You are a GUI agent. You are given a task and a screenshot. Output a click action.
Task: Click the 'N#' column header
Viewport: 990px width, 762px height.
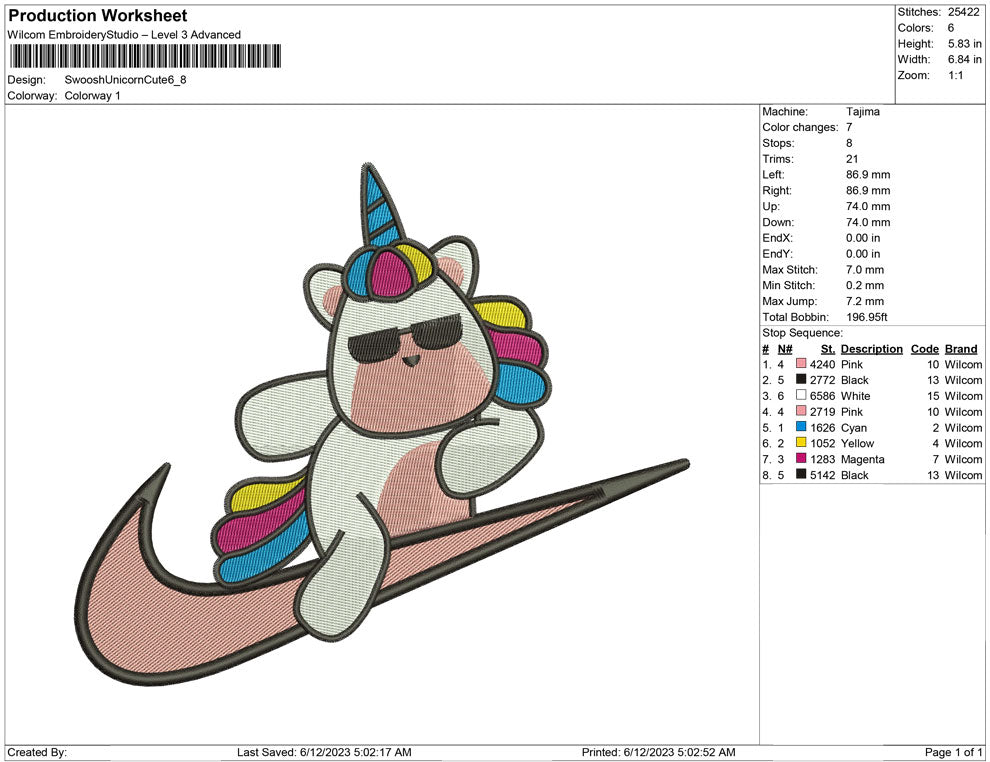[785, 348]
